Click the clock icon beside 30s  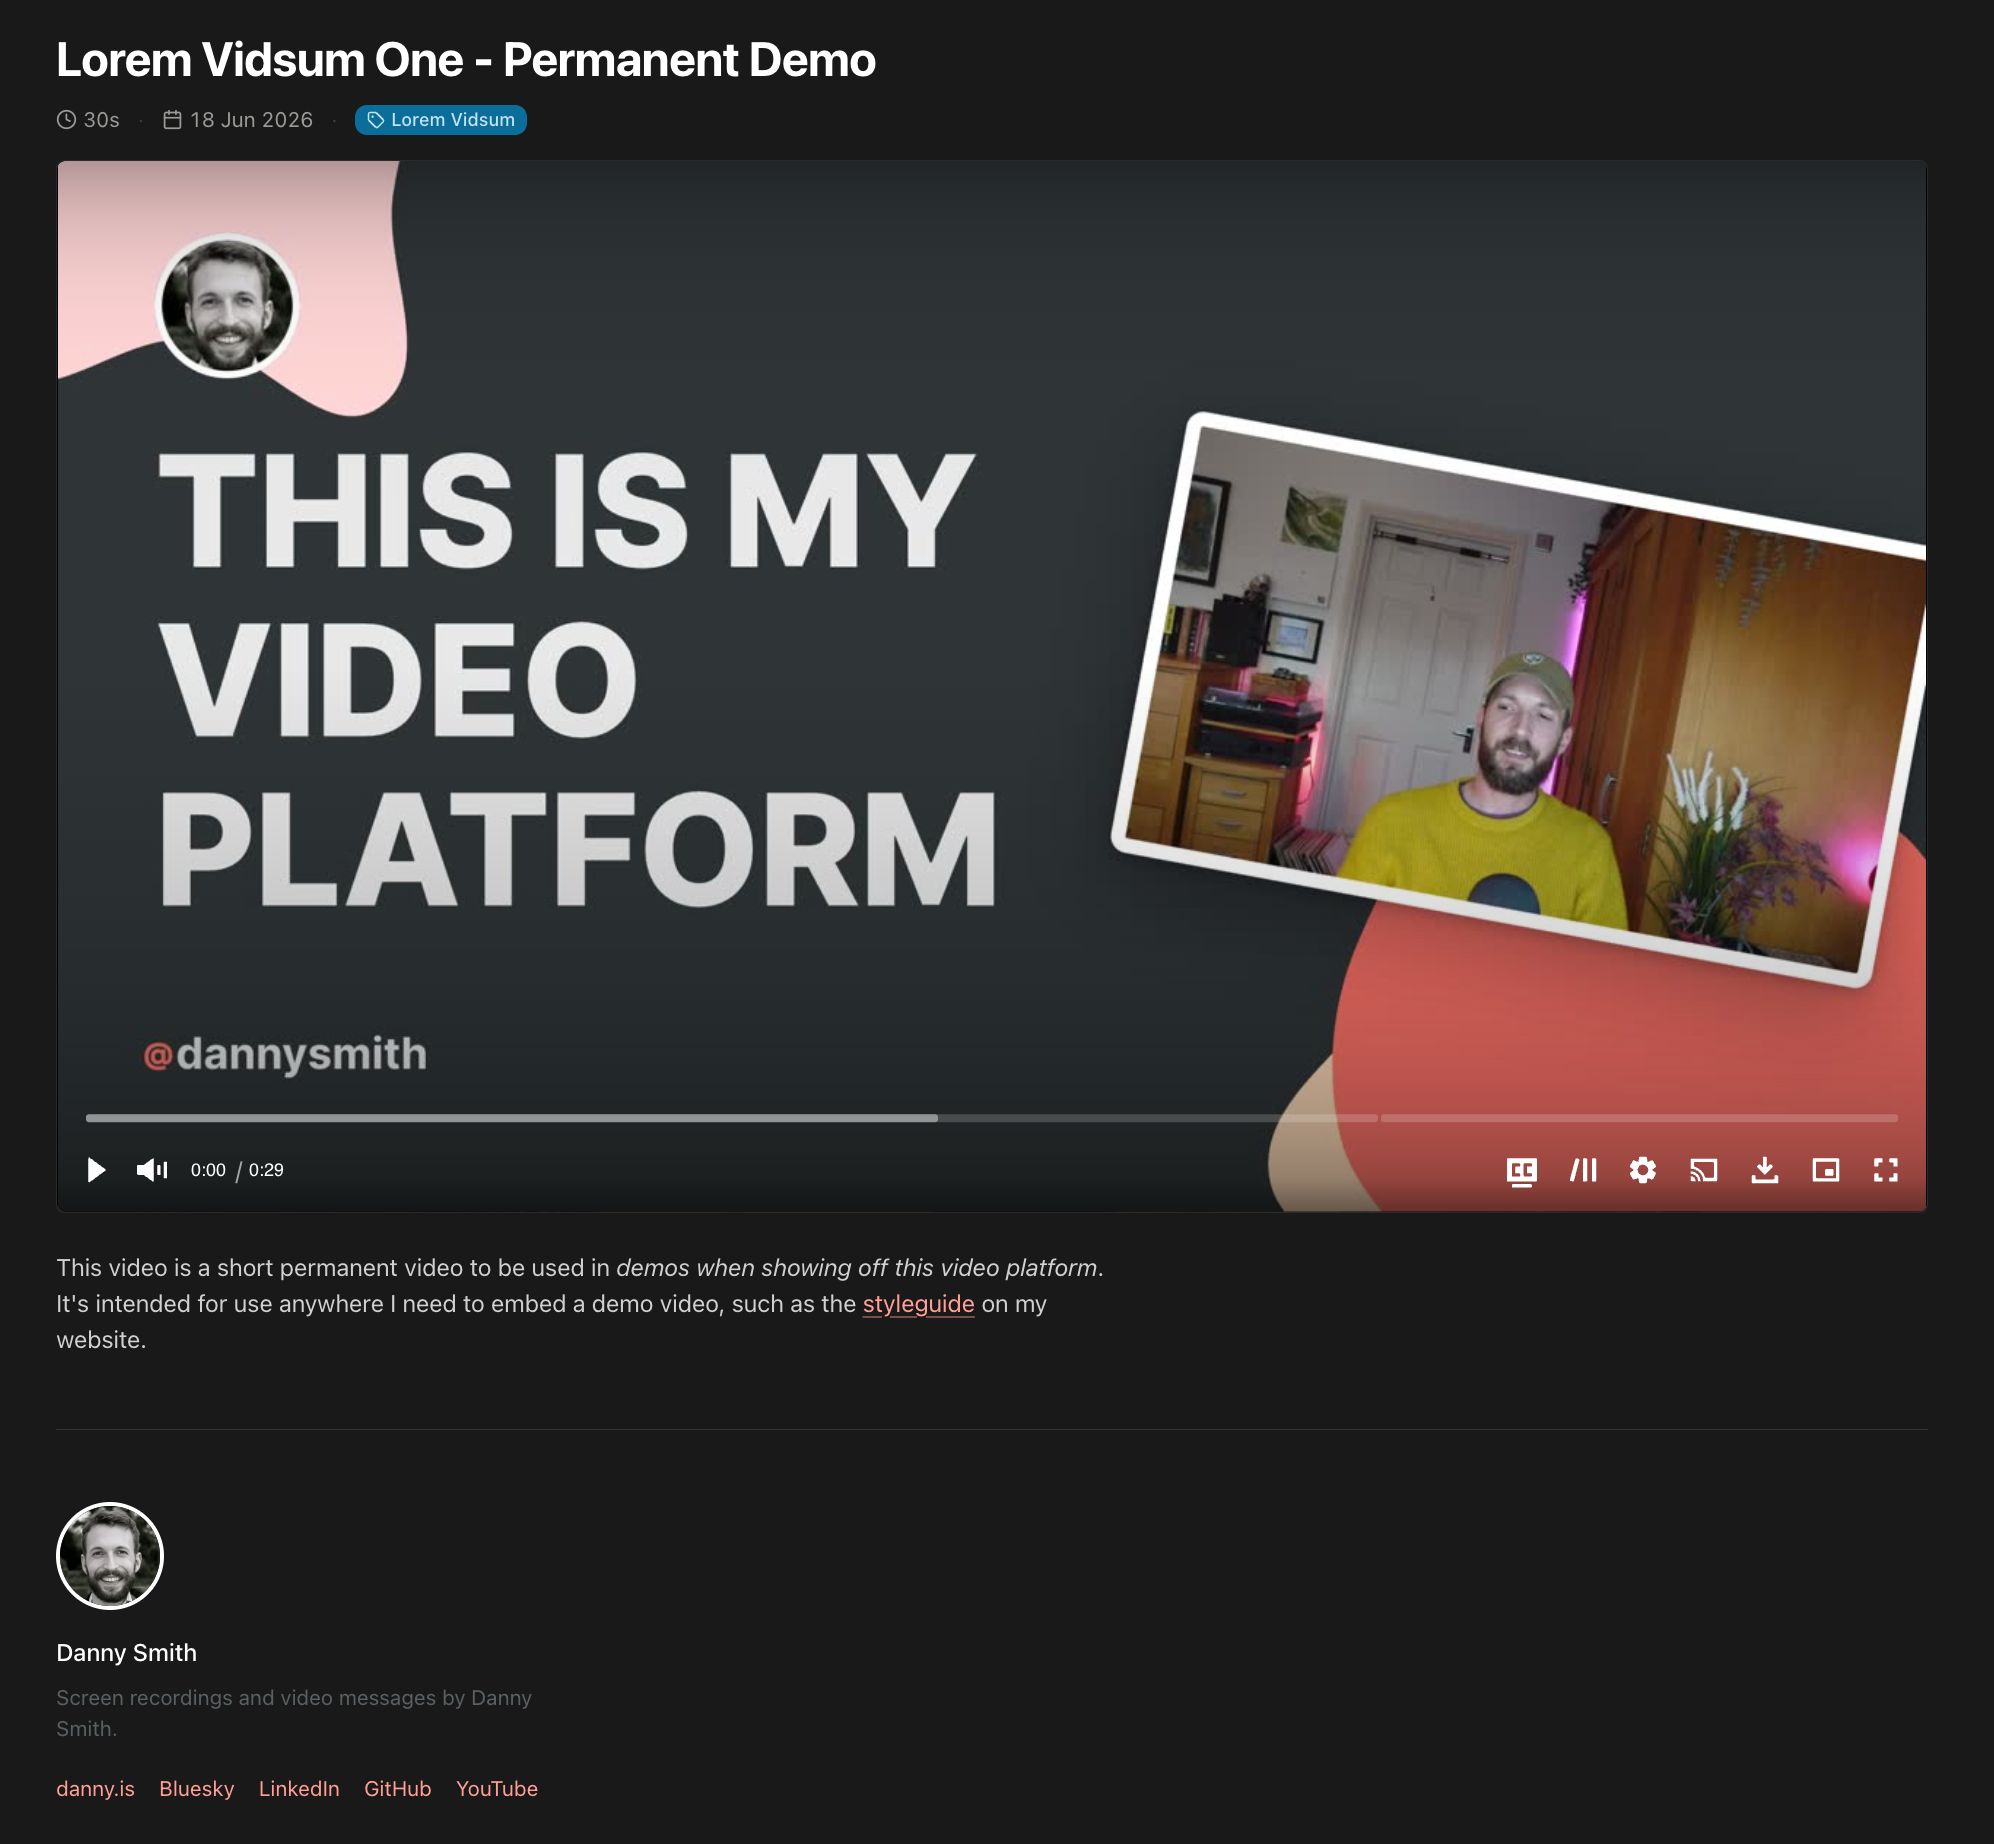[66, 120]
